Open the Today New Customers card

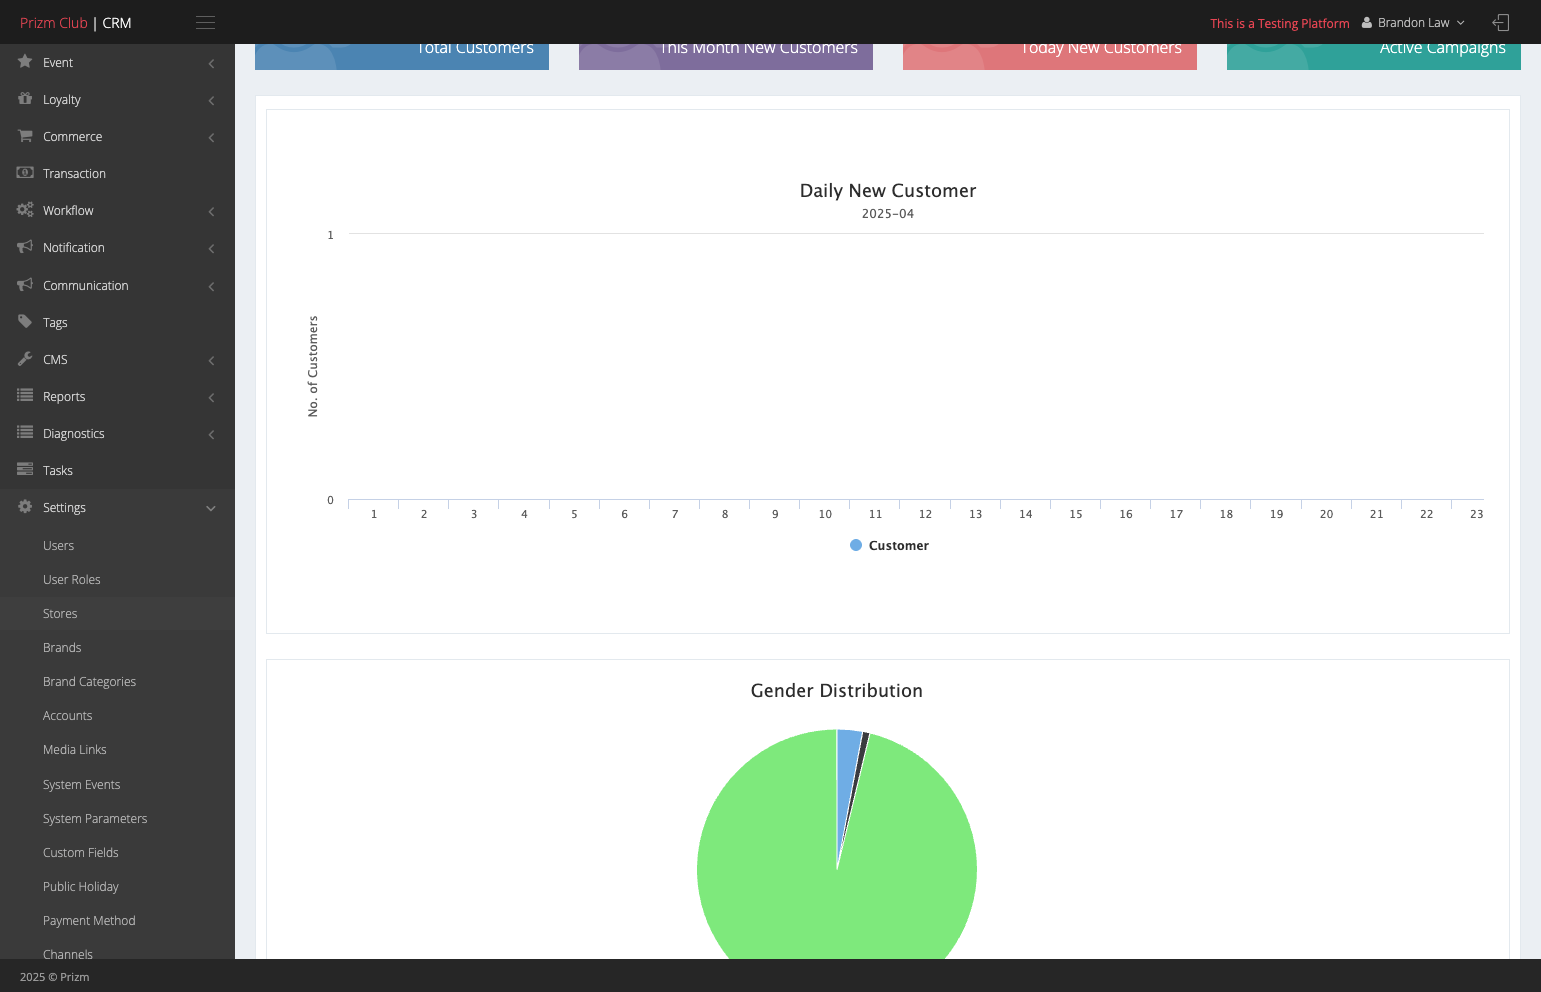(1050, 57)
